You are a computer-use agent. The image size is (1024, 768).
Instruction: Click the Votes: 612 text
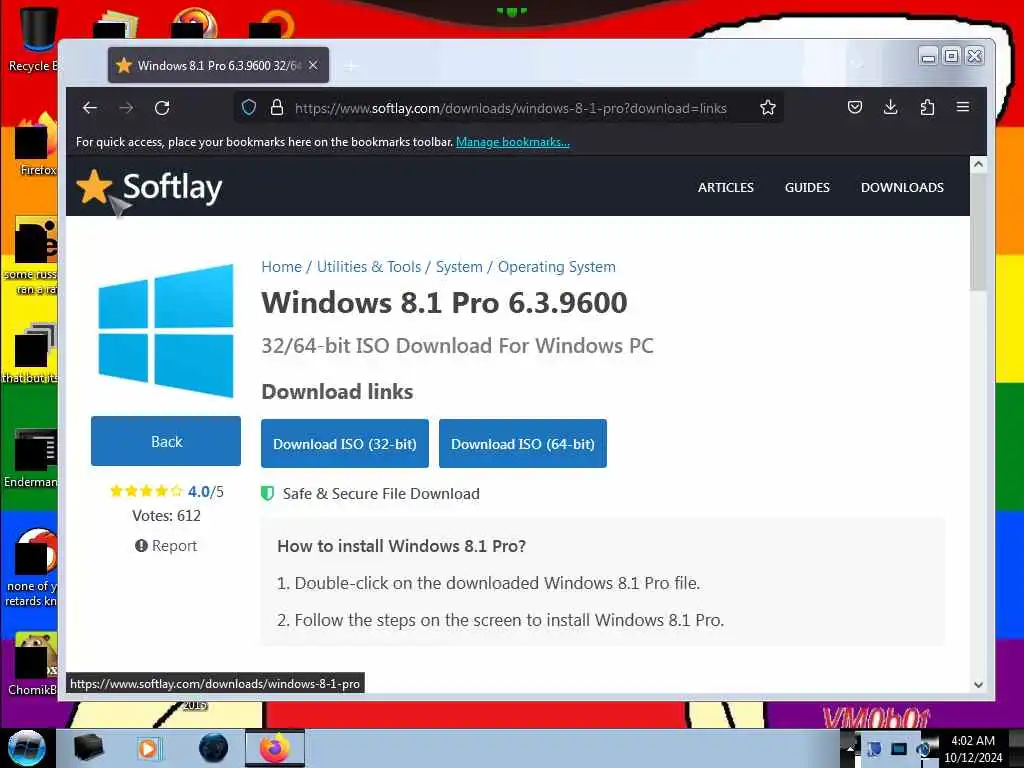[x=166, y=515]
